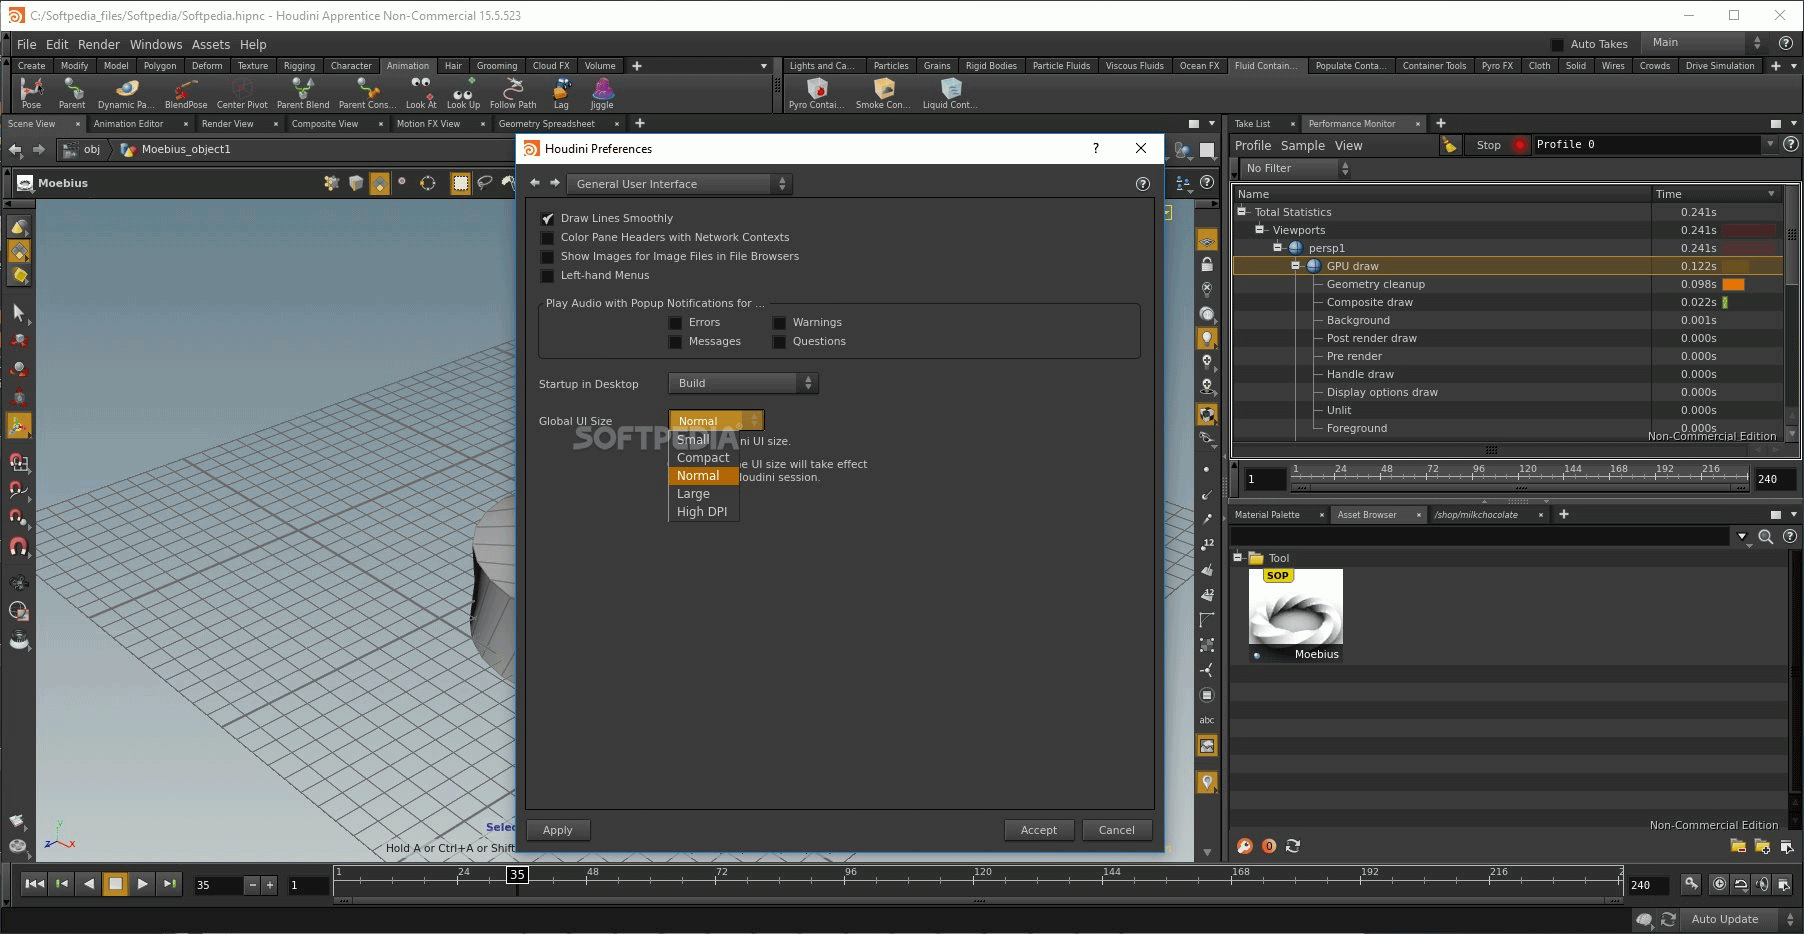The width and height of the screenshot is (1804, 934).
Task: Click the Liquid Container tool
Action: pyautogui.click(x=950, y=93)
